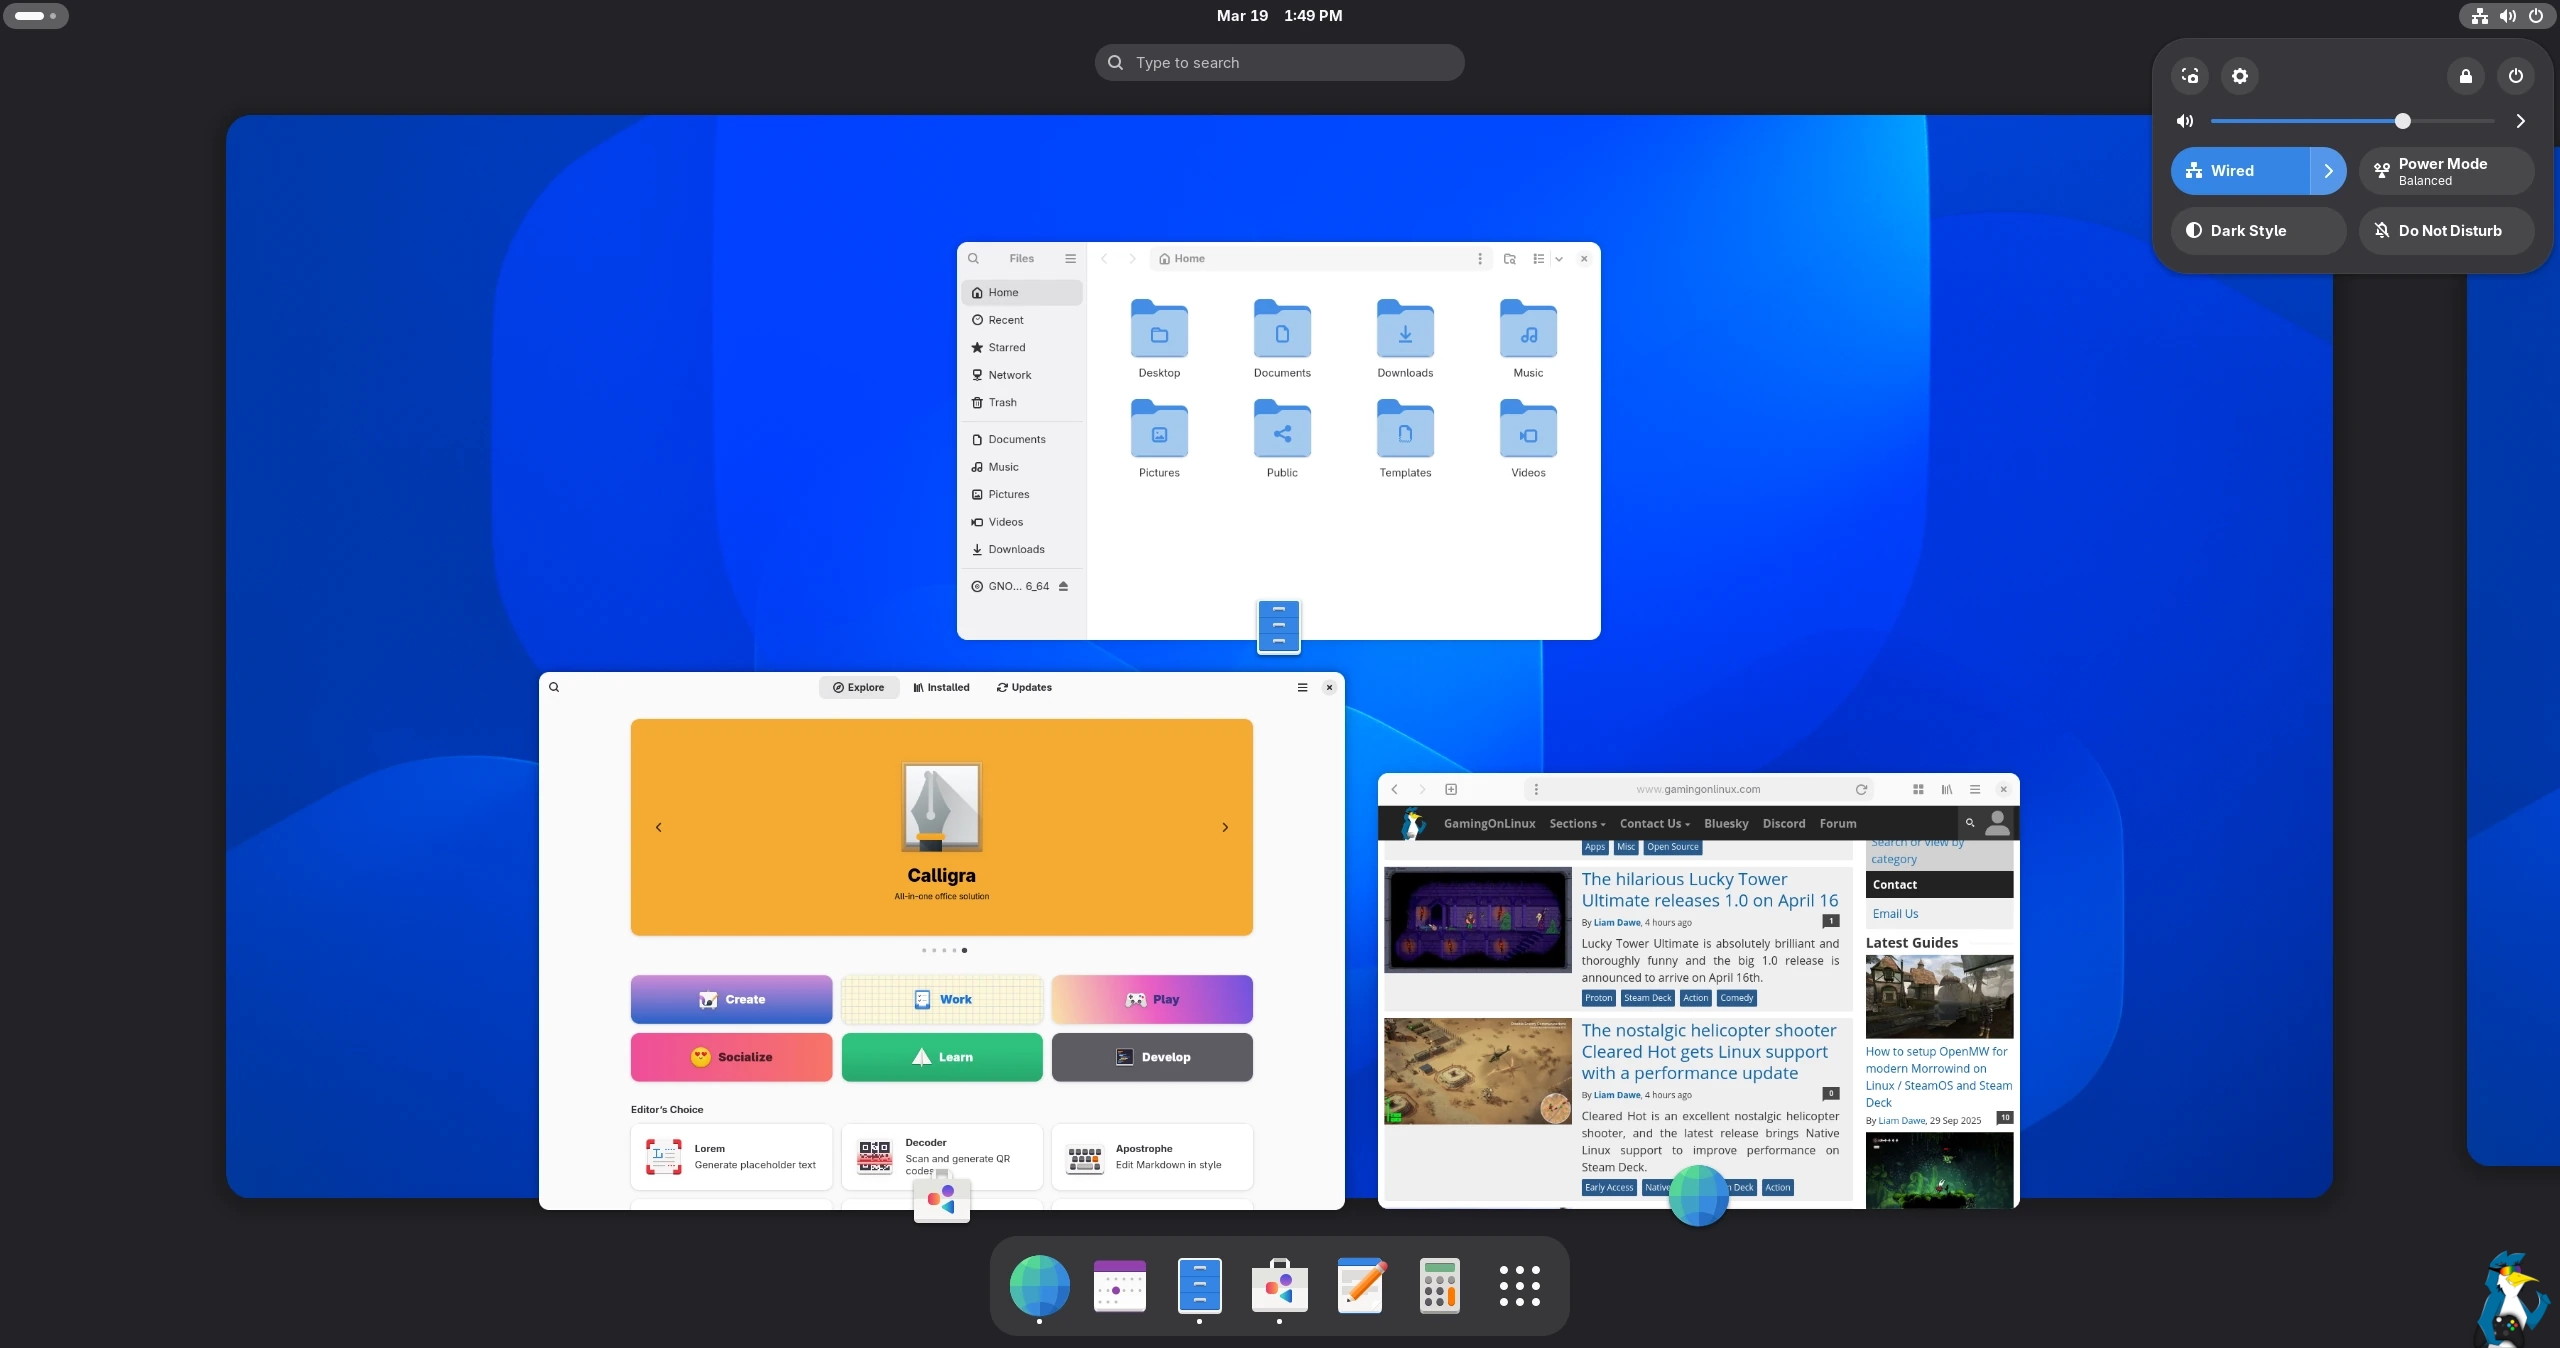Open the Calculator app in dock

coord(1439,1285)
